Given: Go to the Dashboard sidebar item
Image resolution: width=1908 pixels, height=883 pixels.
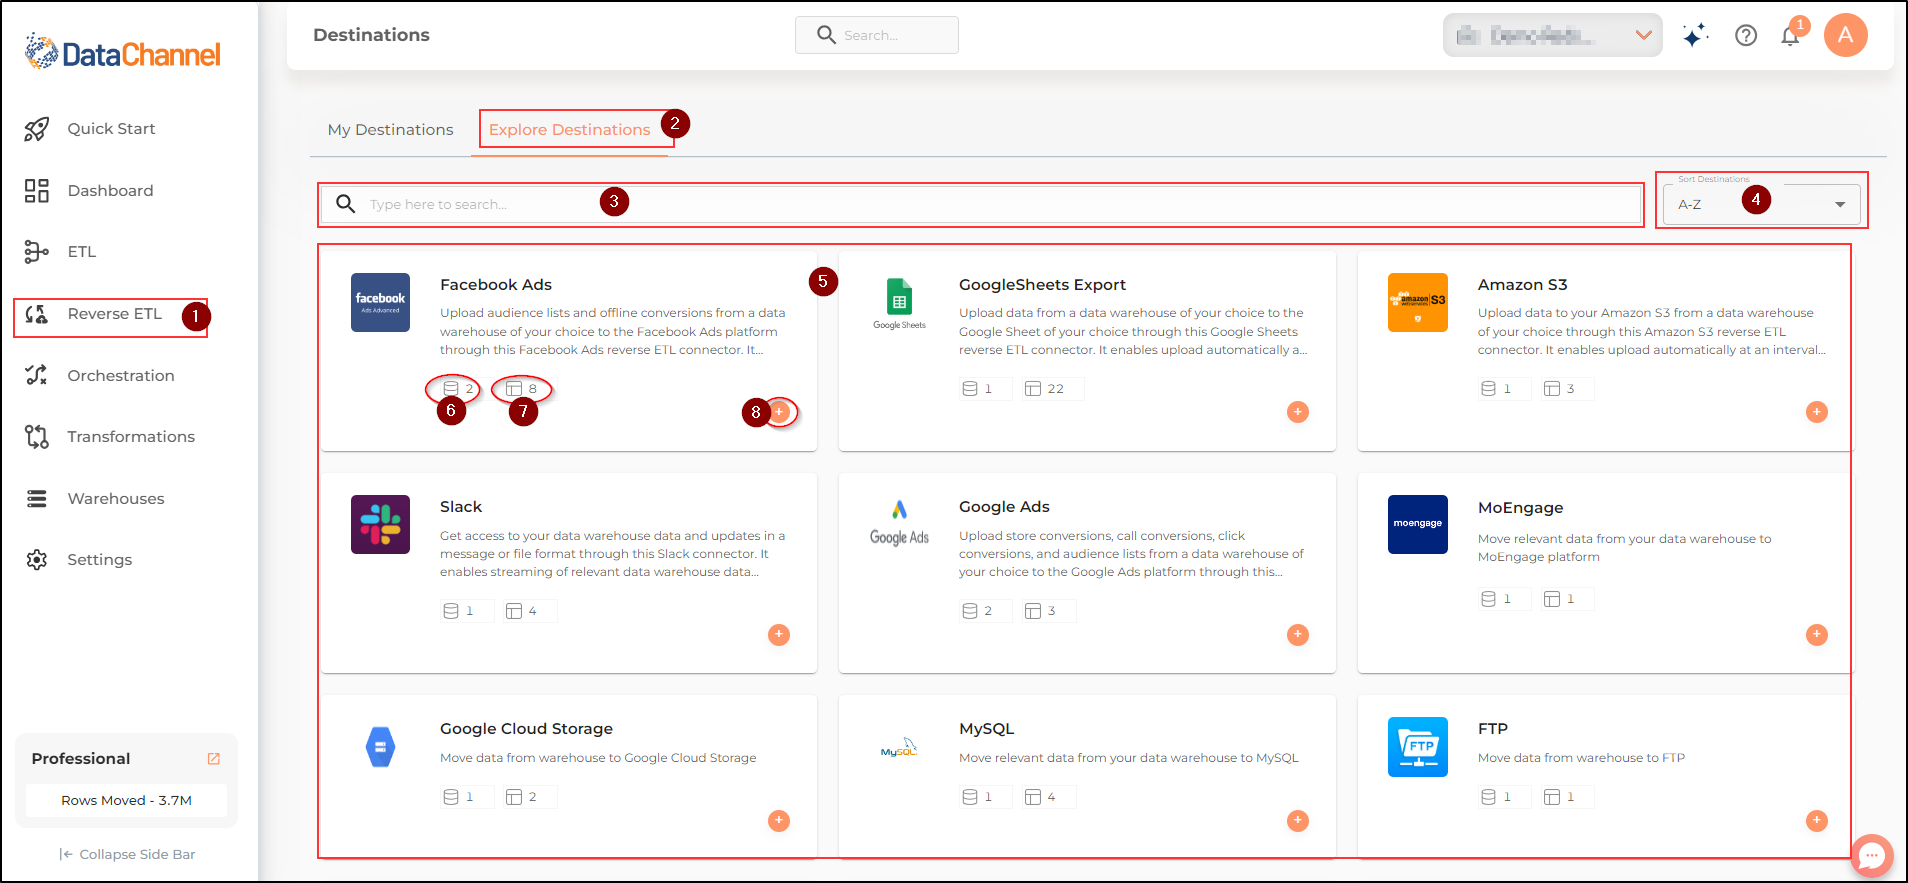Looking at the screenshot, I should (x=110, y=191).
